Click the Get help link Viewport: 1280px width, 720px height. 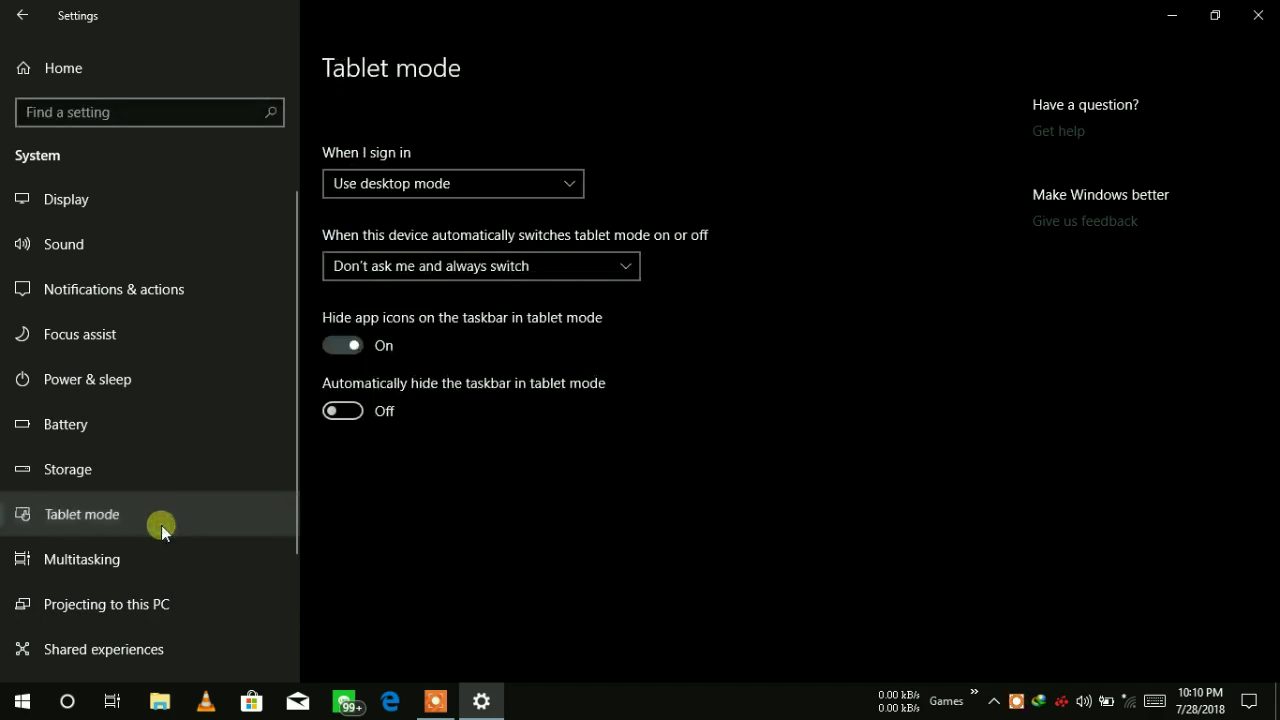[x=1058, y=131]
